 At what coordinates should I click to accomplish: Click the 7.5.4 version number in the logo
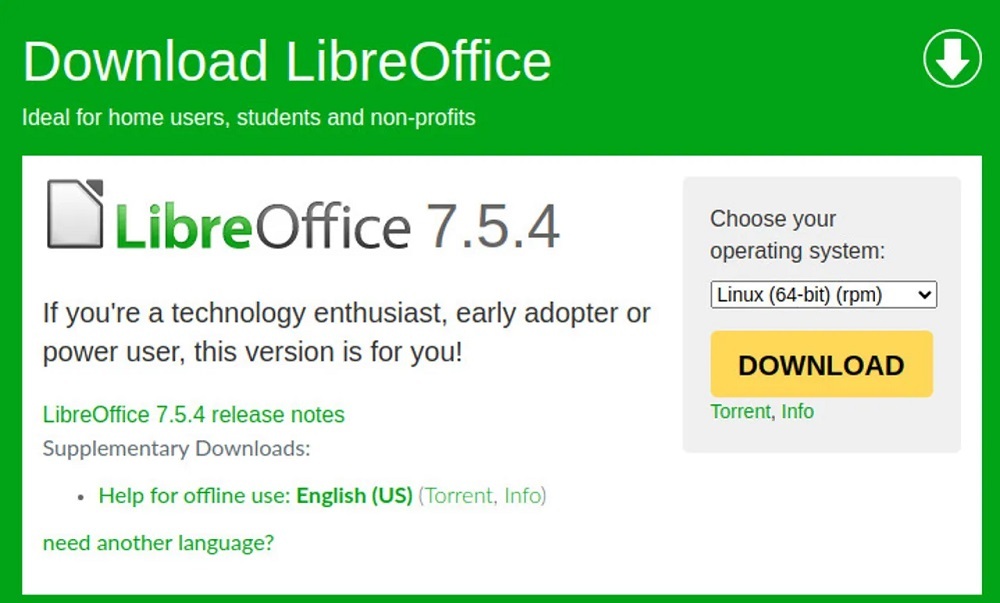click(493, 224)
